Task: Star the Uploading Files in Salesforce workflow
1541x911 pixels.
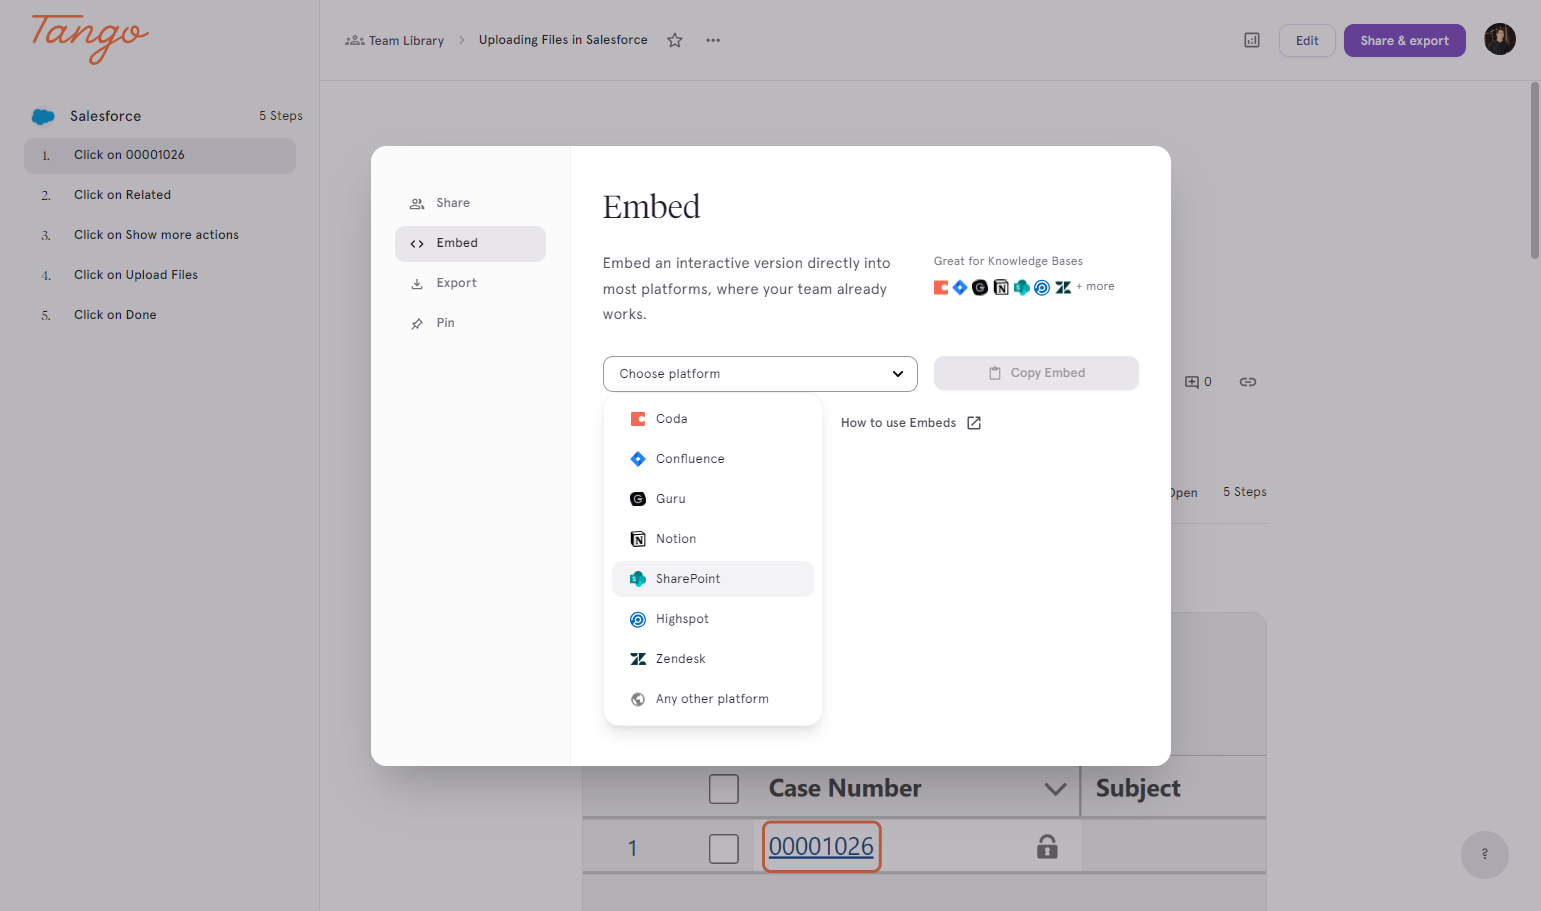Action: [675, 40]
